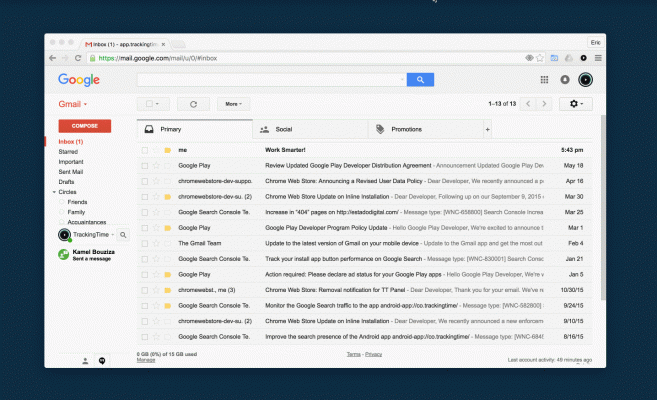Open the More actions dropdown
The image size is (657, 400).
pos(233,104)
